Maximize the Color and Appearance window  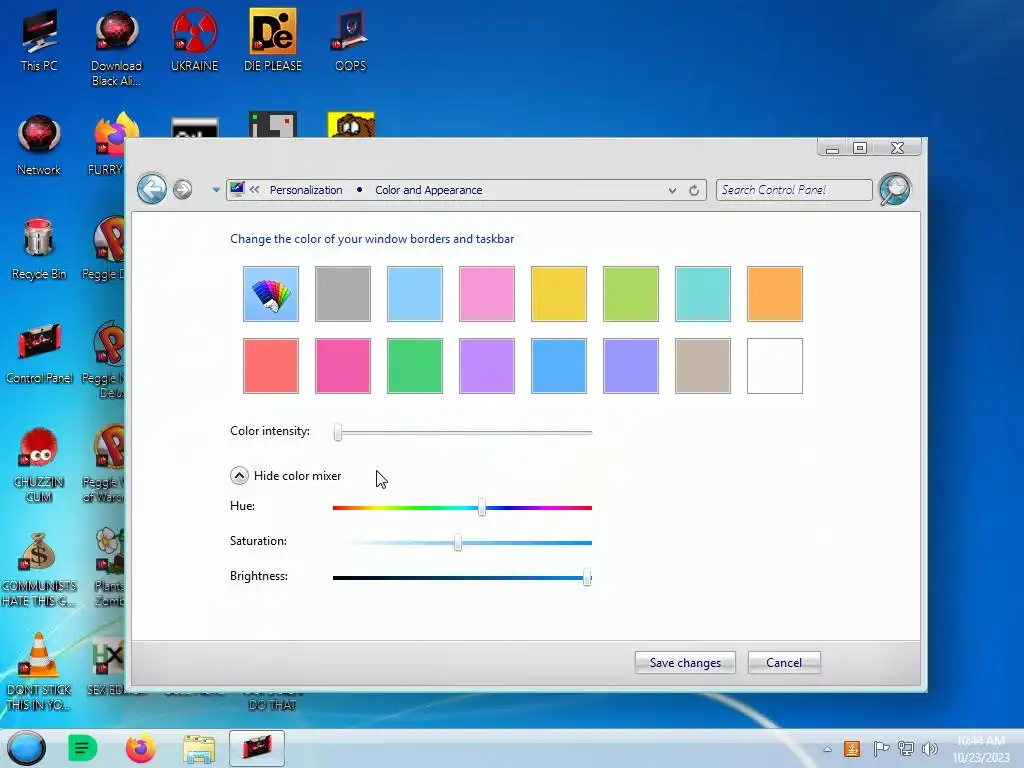860,148
